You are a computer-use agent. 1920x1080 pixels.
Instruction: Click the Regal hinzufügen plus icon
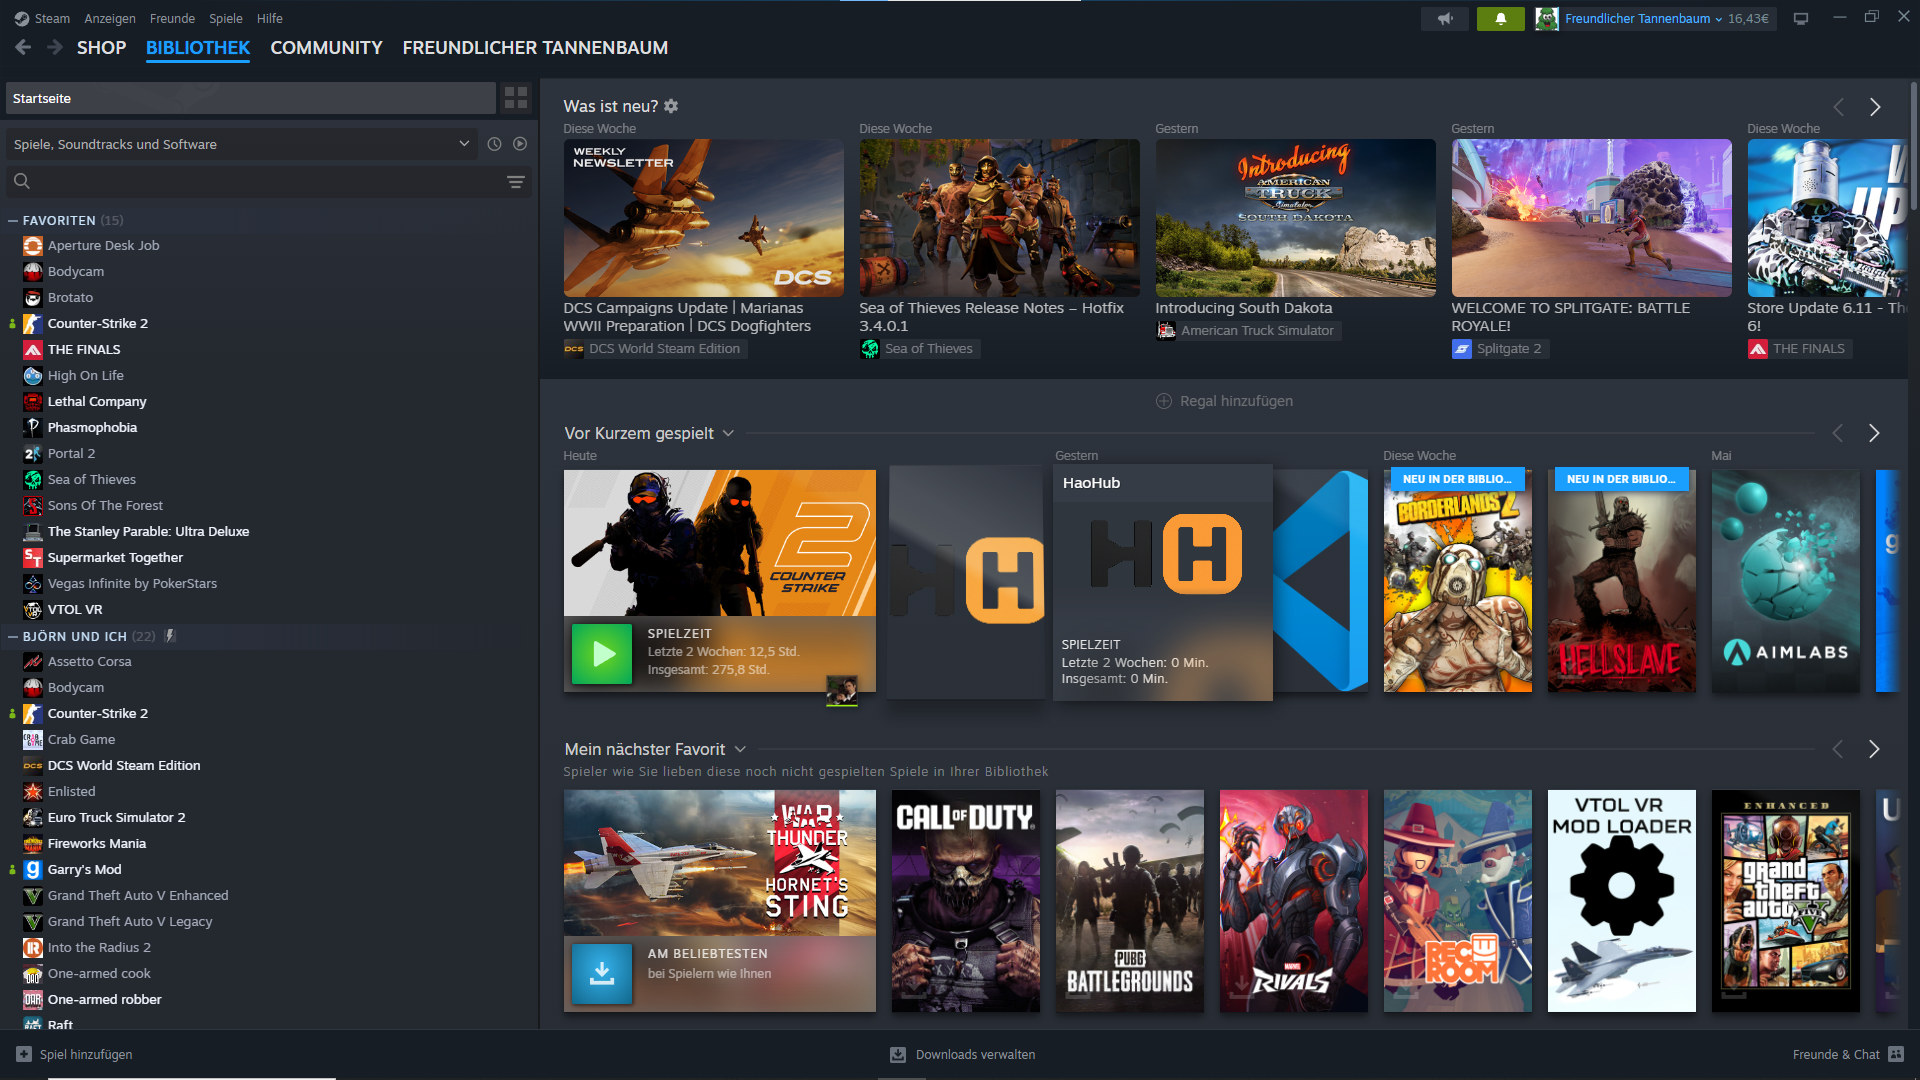click(1164, 401)
